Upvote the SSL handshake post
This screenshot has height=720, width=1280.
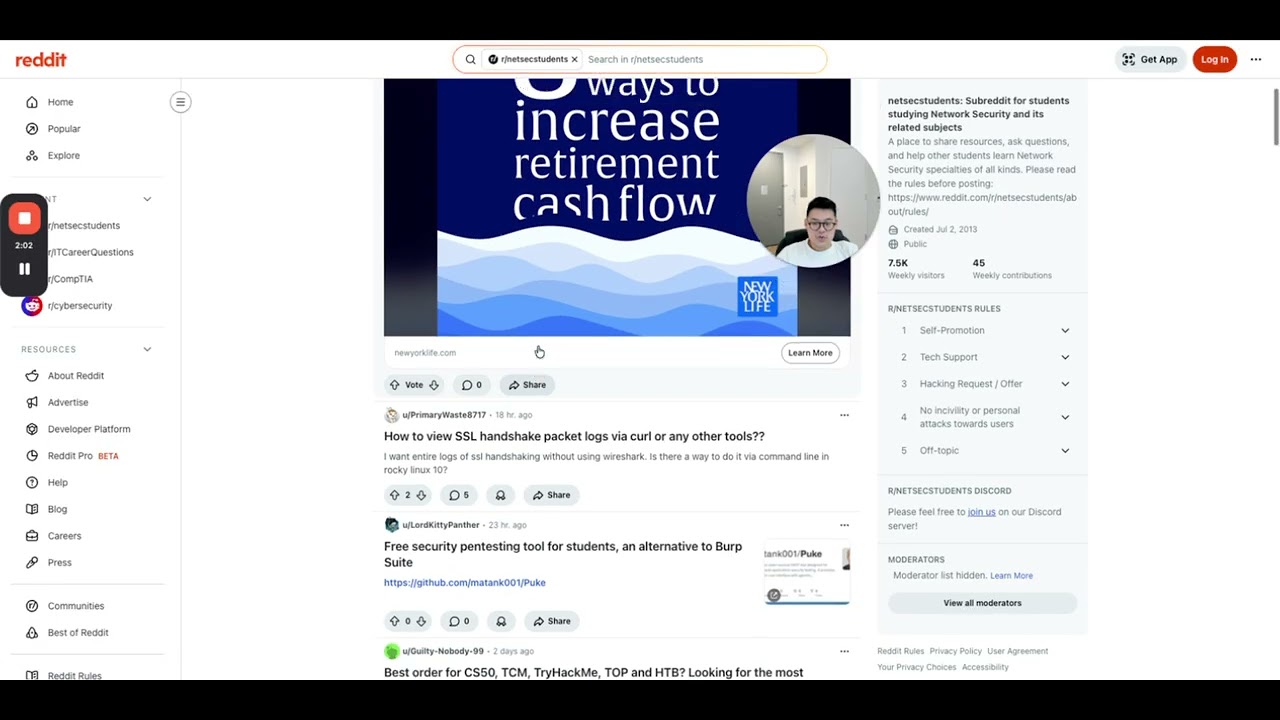[x=395, y=495]
